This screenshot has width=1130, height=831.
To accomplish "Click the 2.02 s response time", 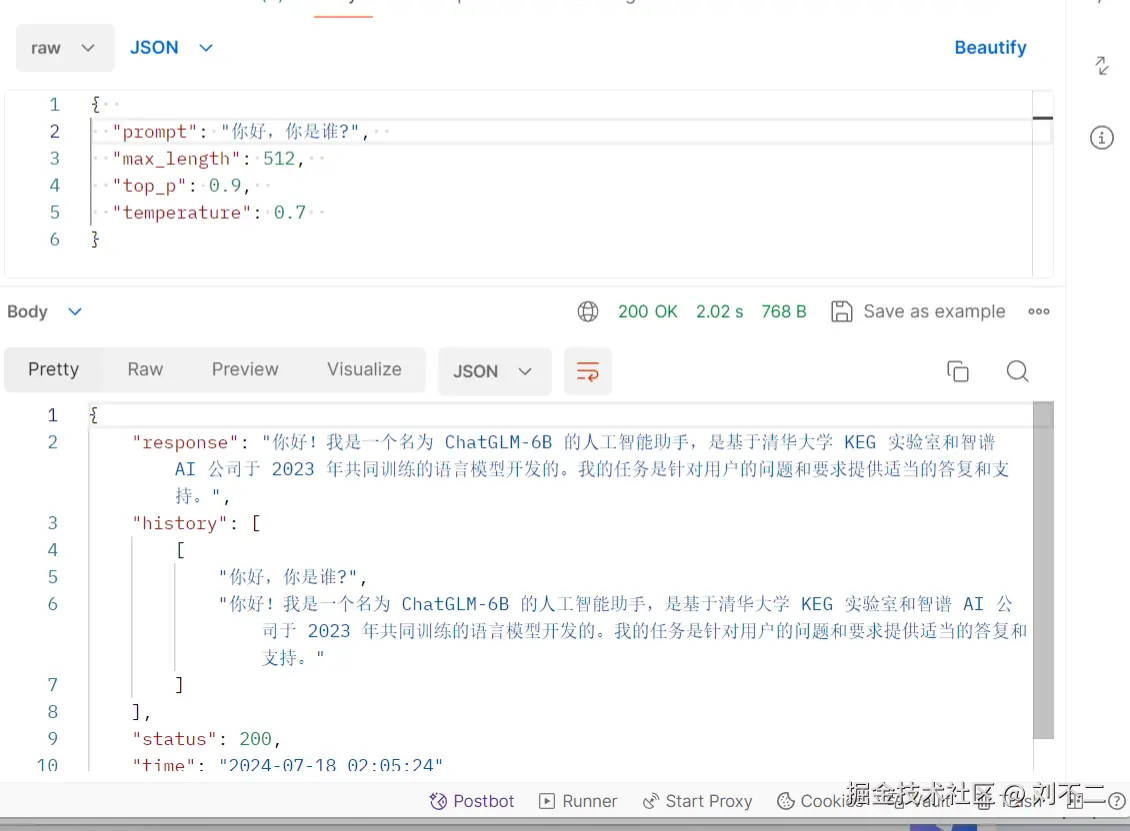I will [x=719, y=311].
